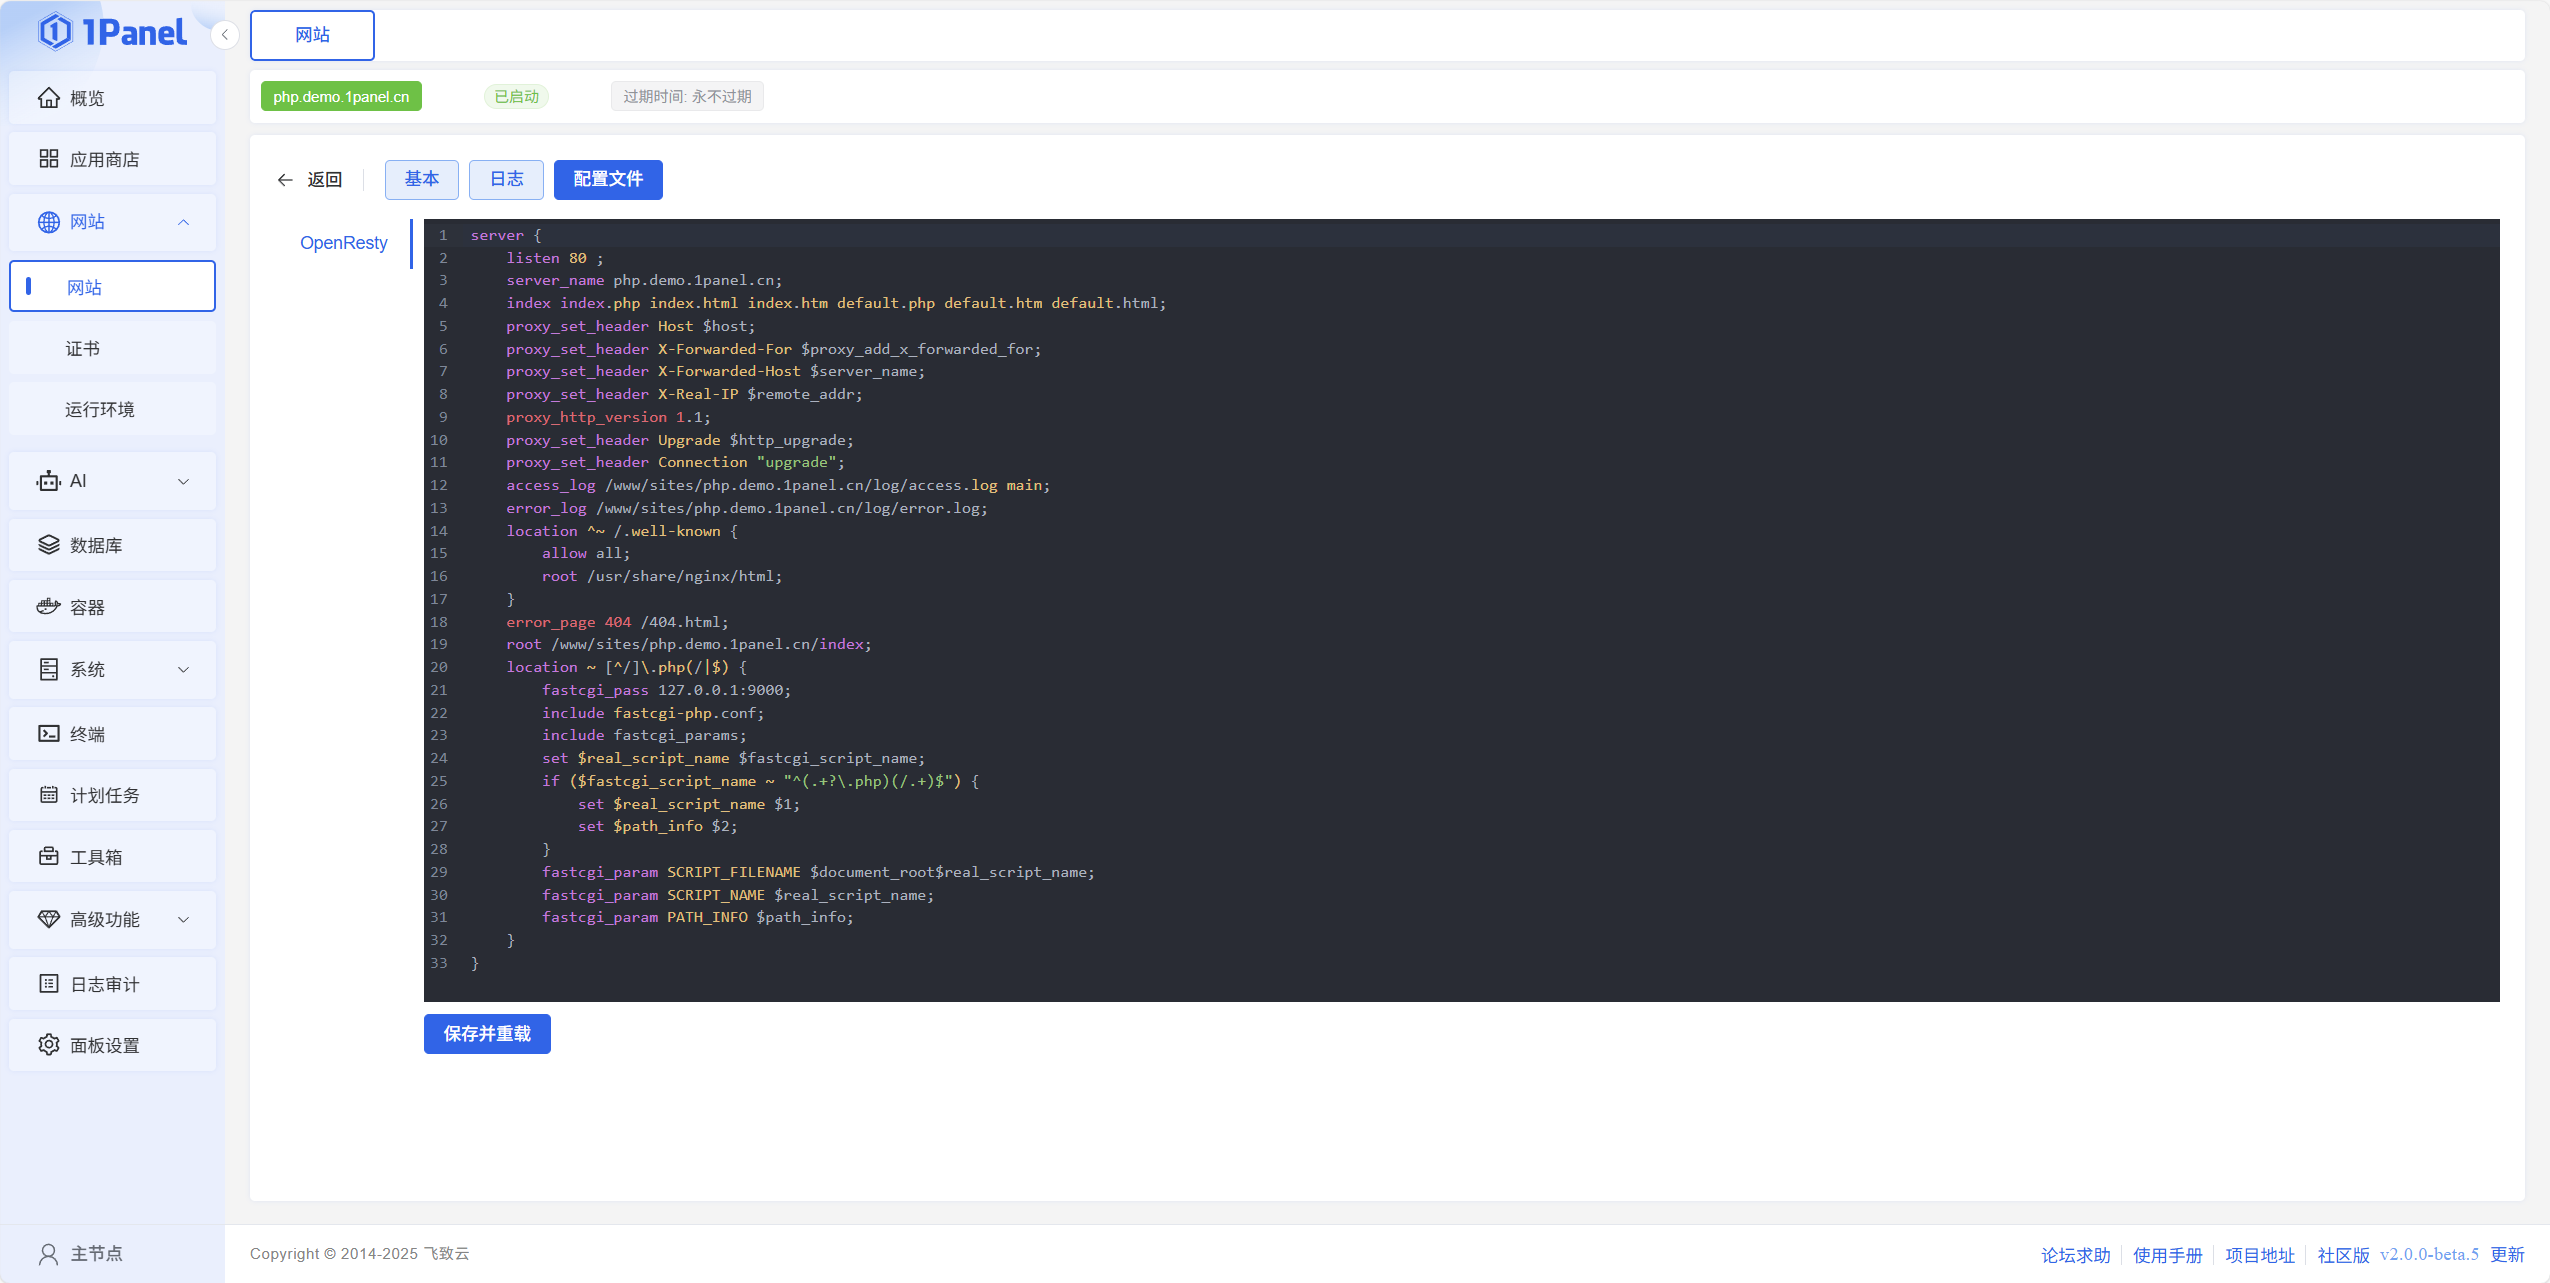2550x1283 pixels.
Task: Click the fastcgi_param PATH_INFO line
Action: pos(698,917)
